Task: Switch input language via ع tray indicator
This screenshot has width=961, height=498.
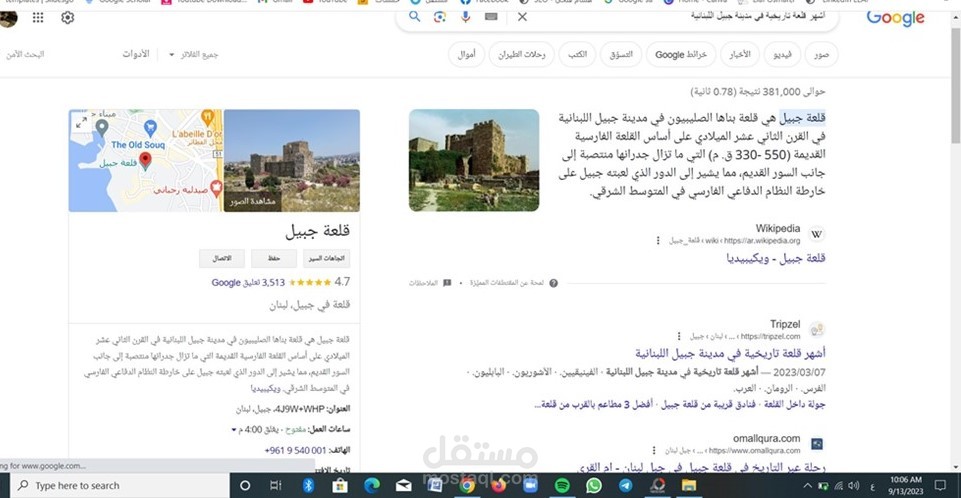Action: (872, 487)
